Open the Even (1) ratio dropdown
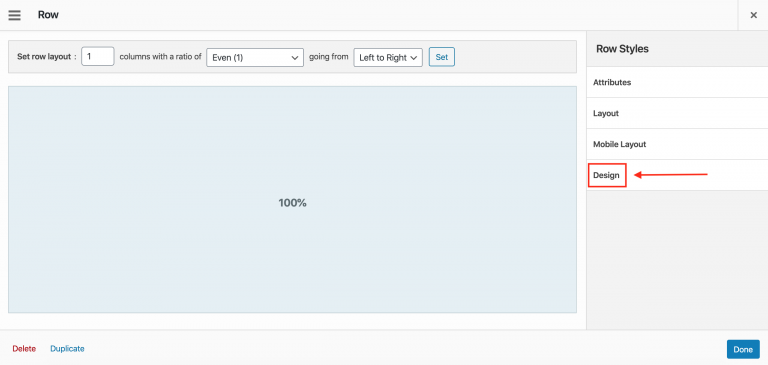Screen dimensions: 768x365 coord(255,57)
